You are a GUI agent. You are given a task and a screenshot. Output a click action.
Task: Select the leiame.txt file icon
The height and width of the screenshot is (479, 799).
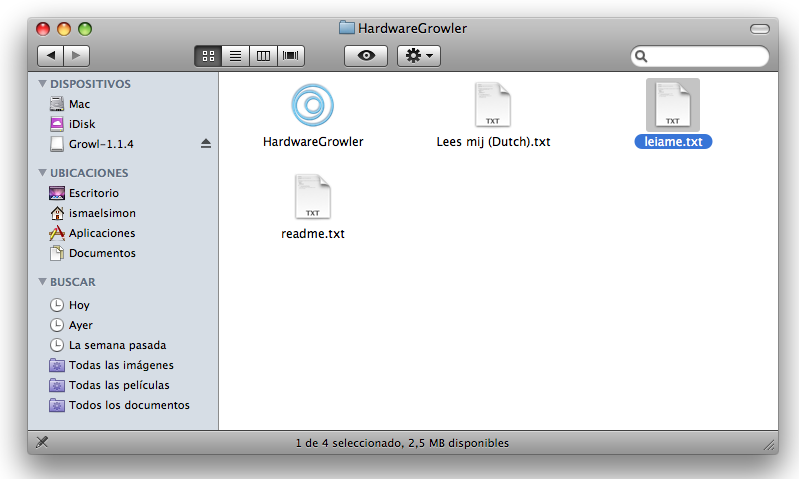click(673, 105)
